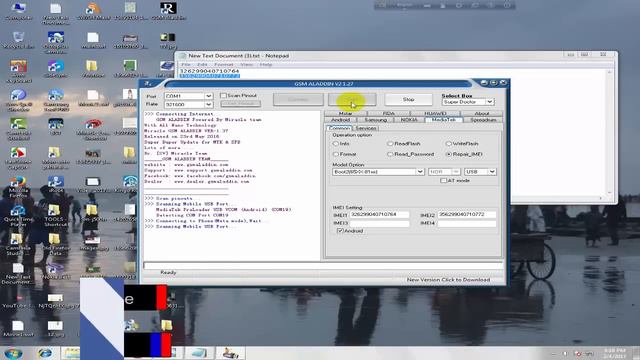The image size is (640, 360).
Task: Switch to the Android tab
Action: click(340, 120)
